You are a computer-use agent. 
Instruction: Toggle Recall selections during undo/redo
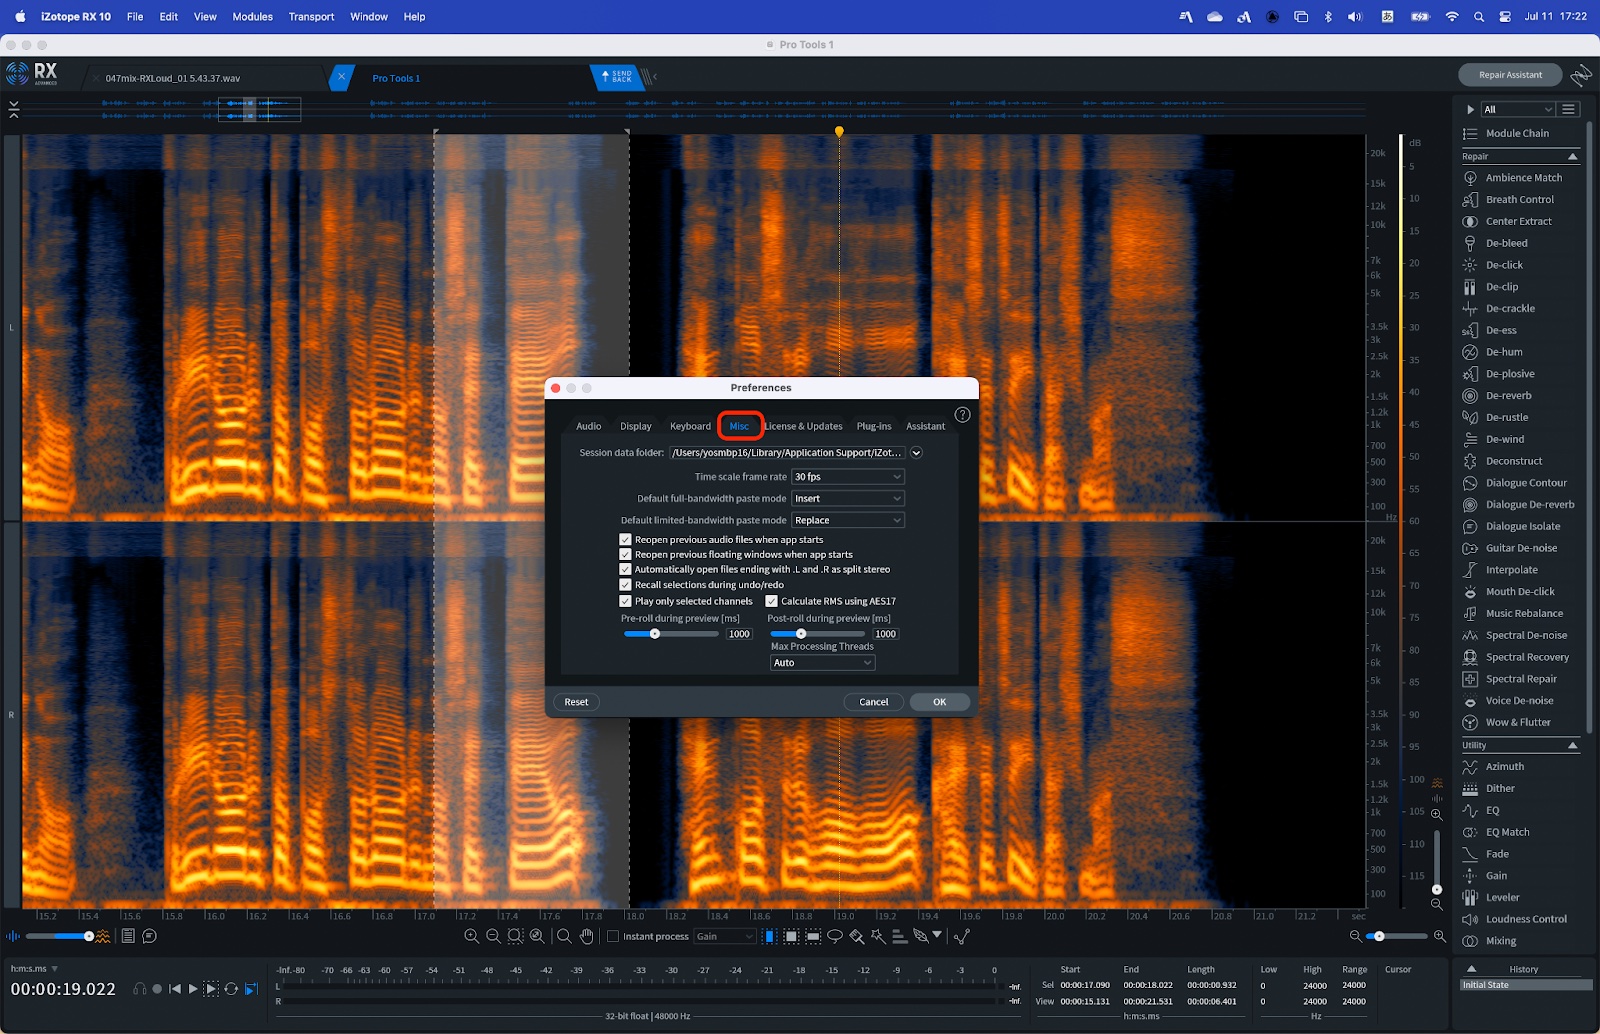click(625, 585)
